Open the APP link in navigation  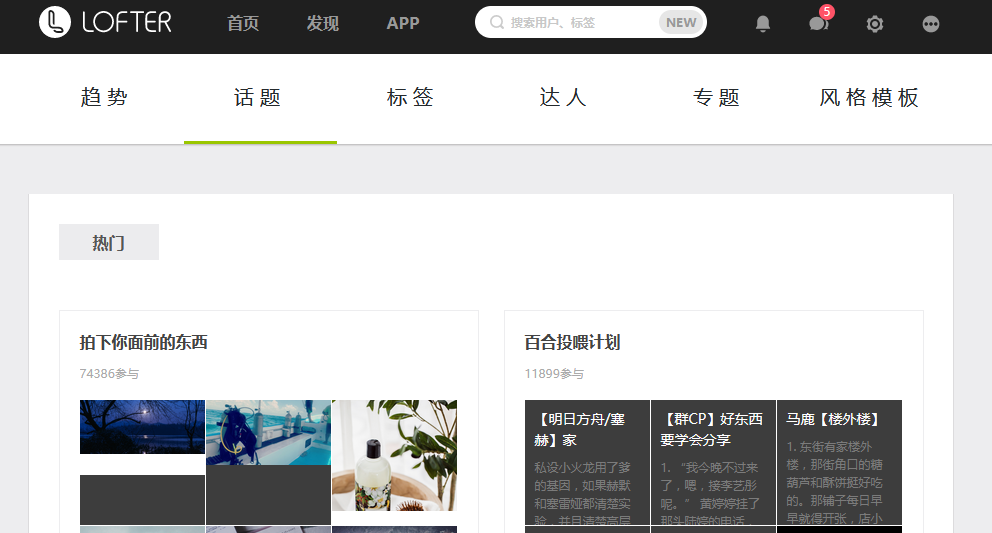point(403,23)
